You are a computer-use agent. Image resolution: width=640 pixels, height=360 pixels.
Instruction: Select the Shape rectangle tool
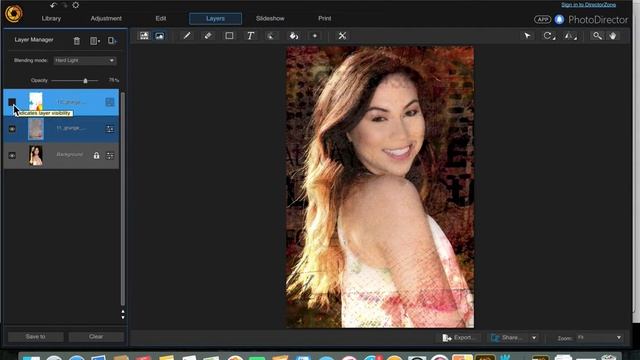[x=229, y=36]
